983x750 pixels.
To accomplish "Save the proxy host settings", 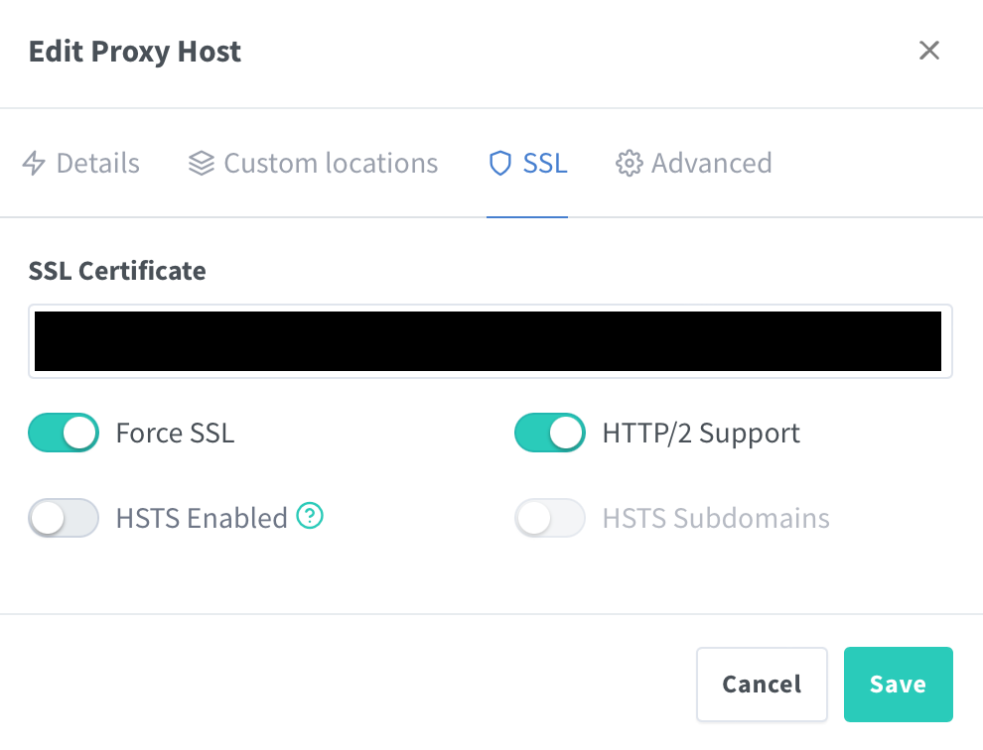I will tap(898, 684).
